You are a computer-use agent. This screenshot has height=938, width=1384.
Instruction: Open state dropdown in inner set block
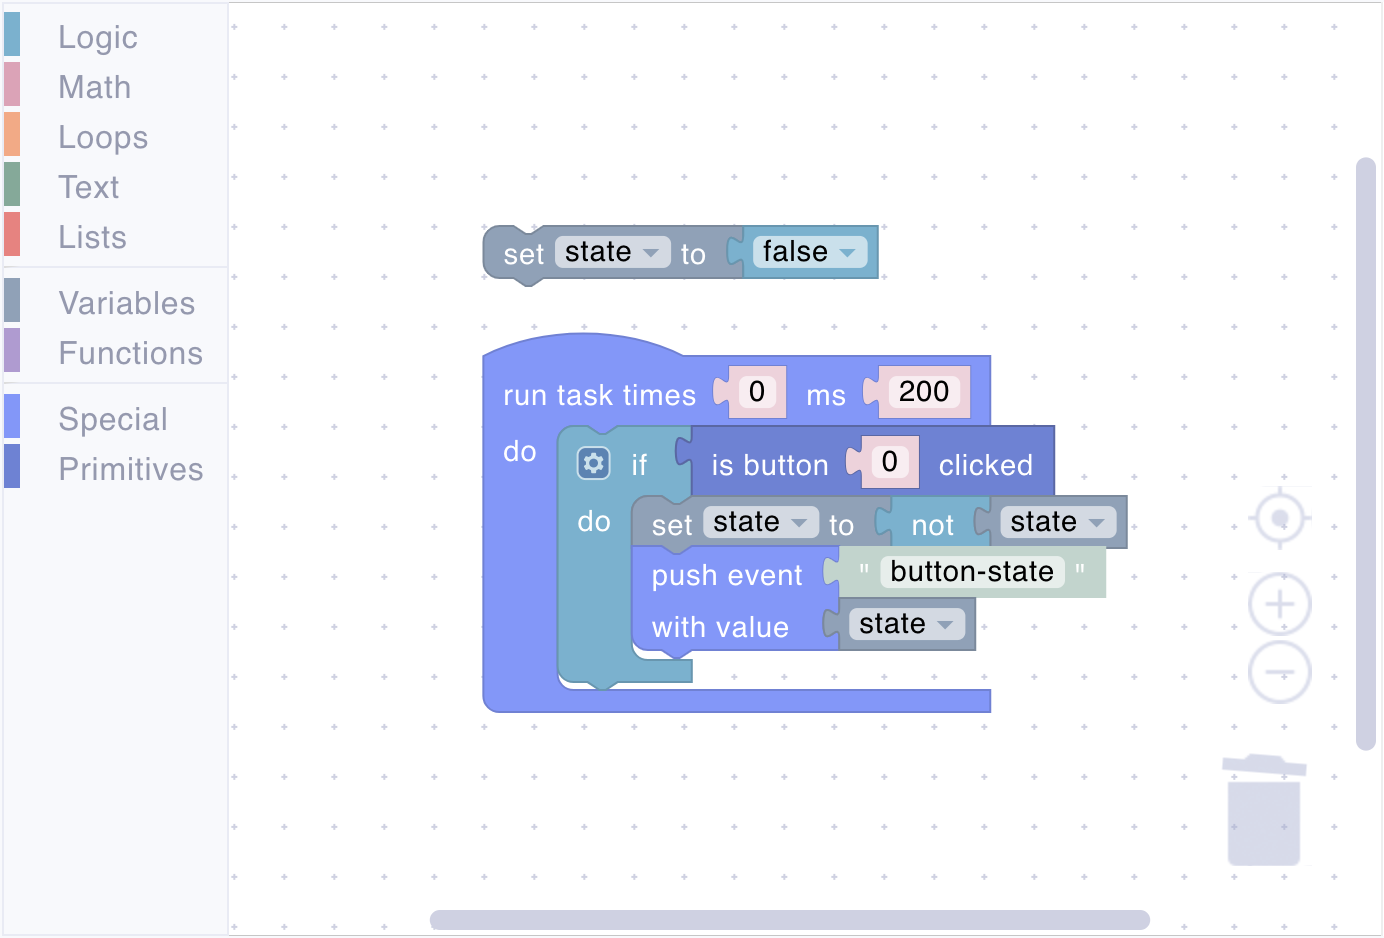tap(761, 522)
